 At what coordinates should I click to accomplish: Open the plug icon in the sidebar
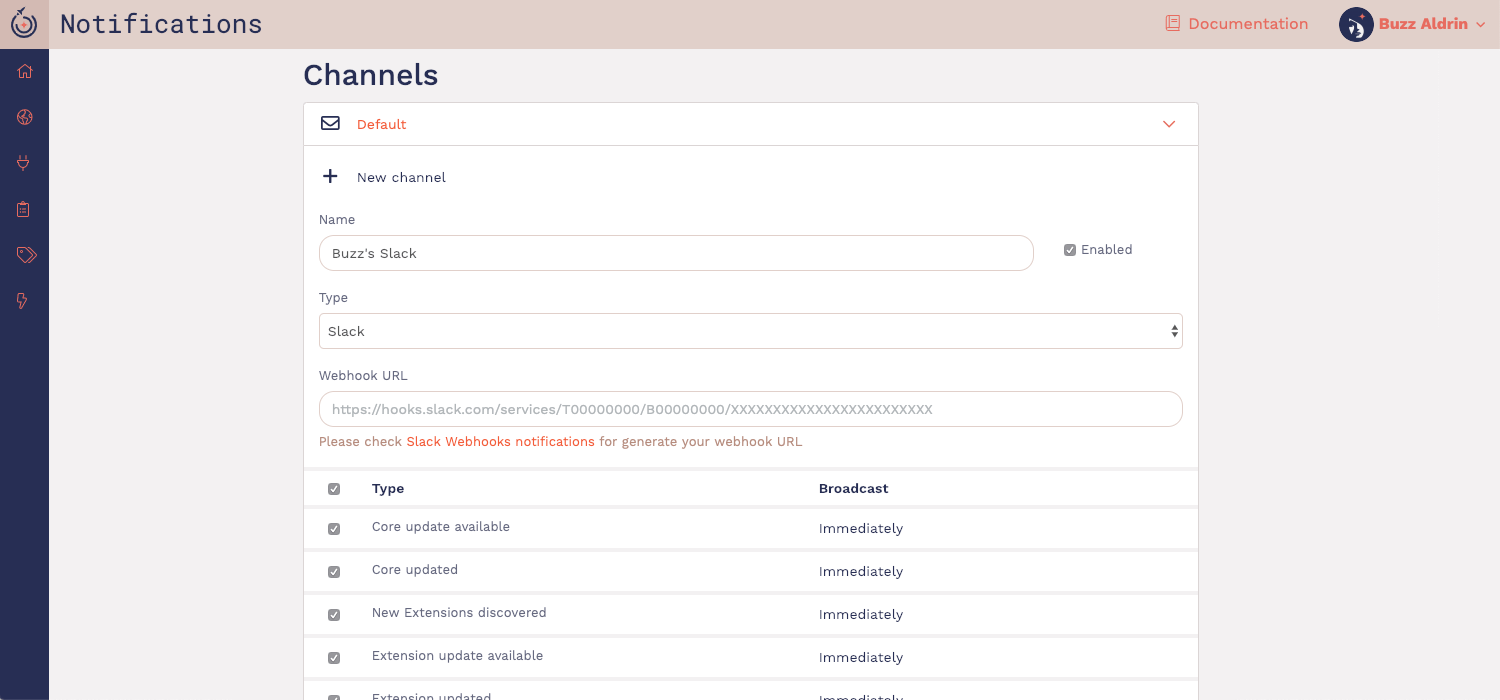coord(25,163)
